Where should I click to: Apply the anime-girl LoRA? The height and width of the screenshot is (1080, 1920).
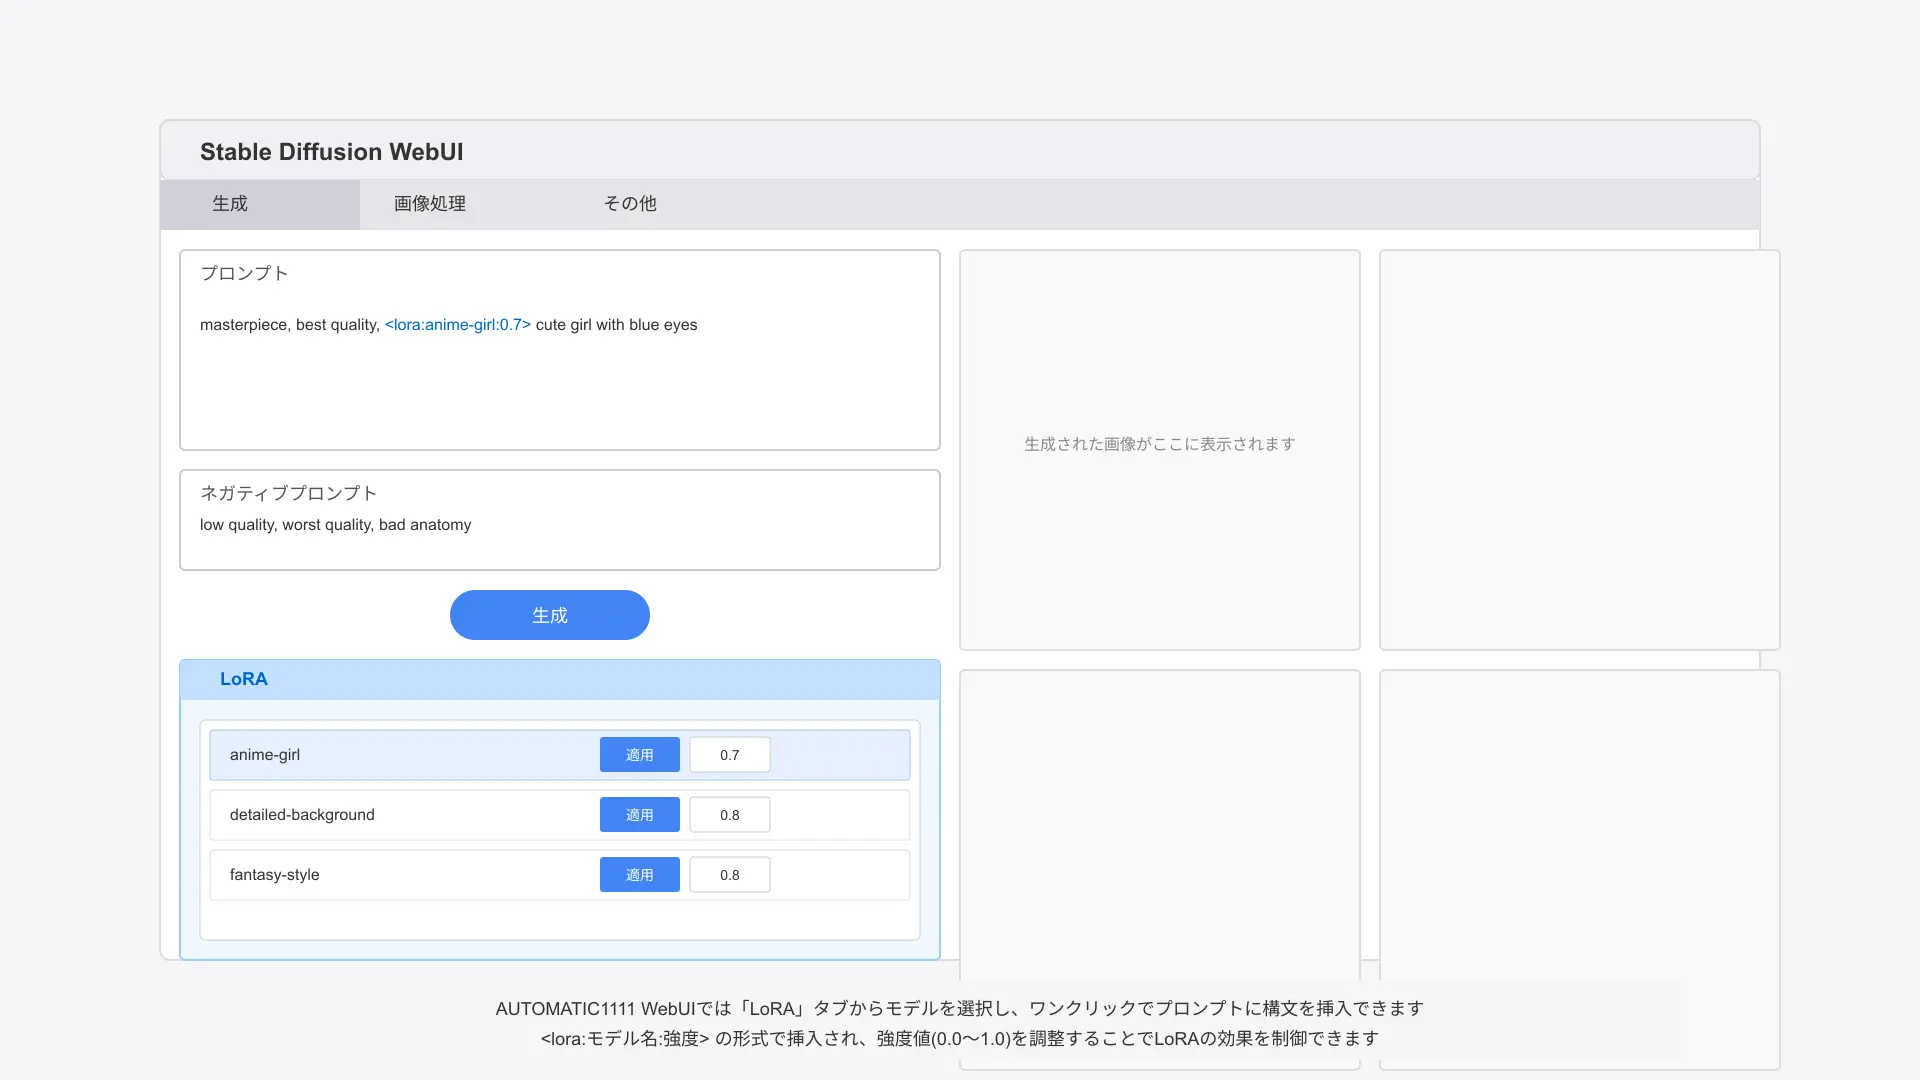coord(640,755)
